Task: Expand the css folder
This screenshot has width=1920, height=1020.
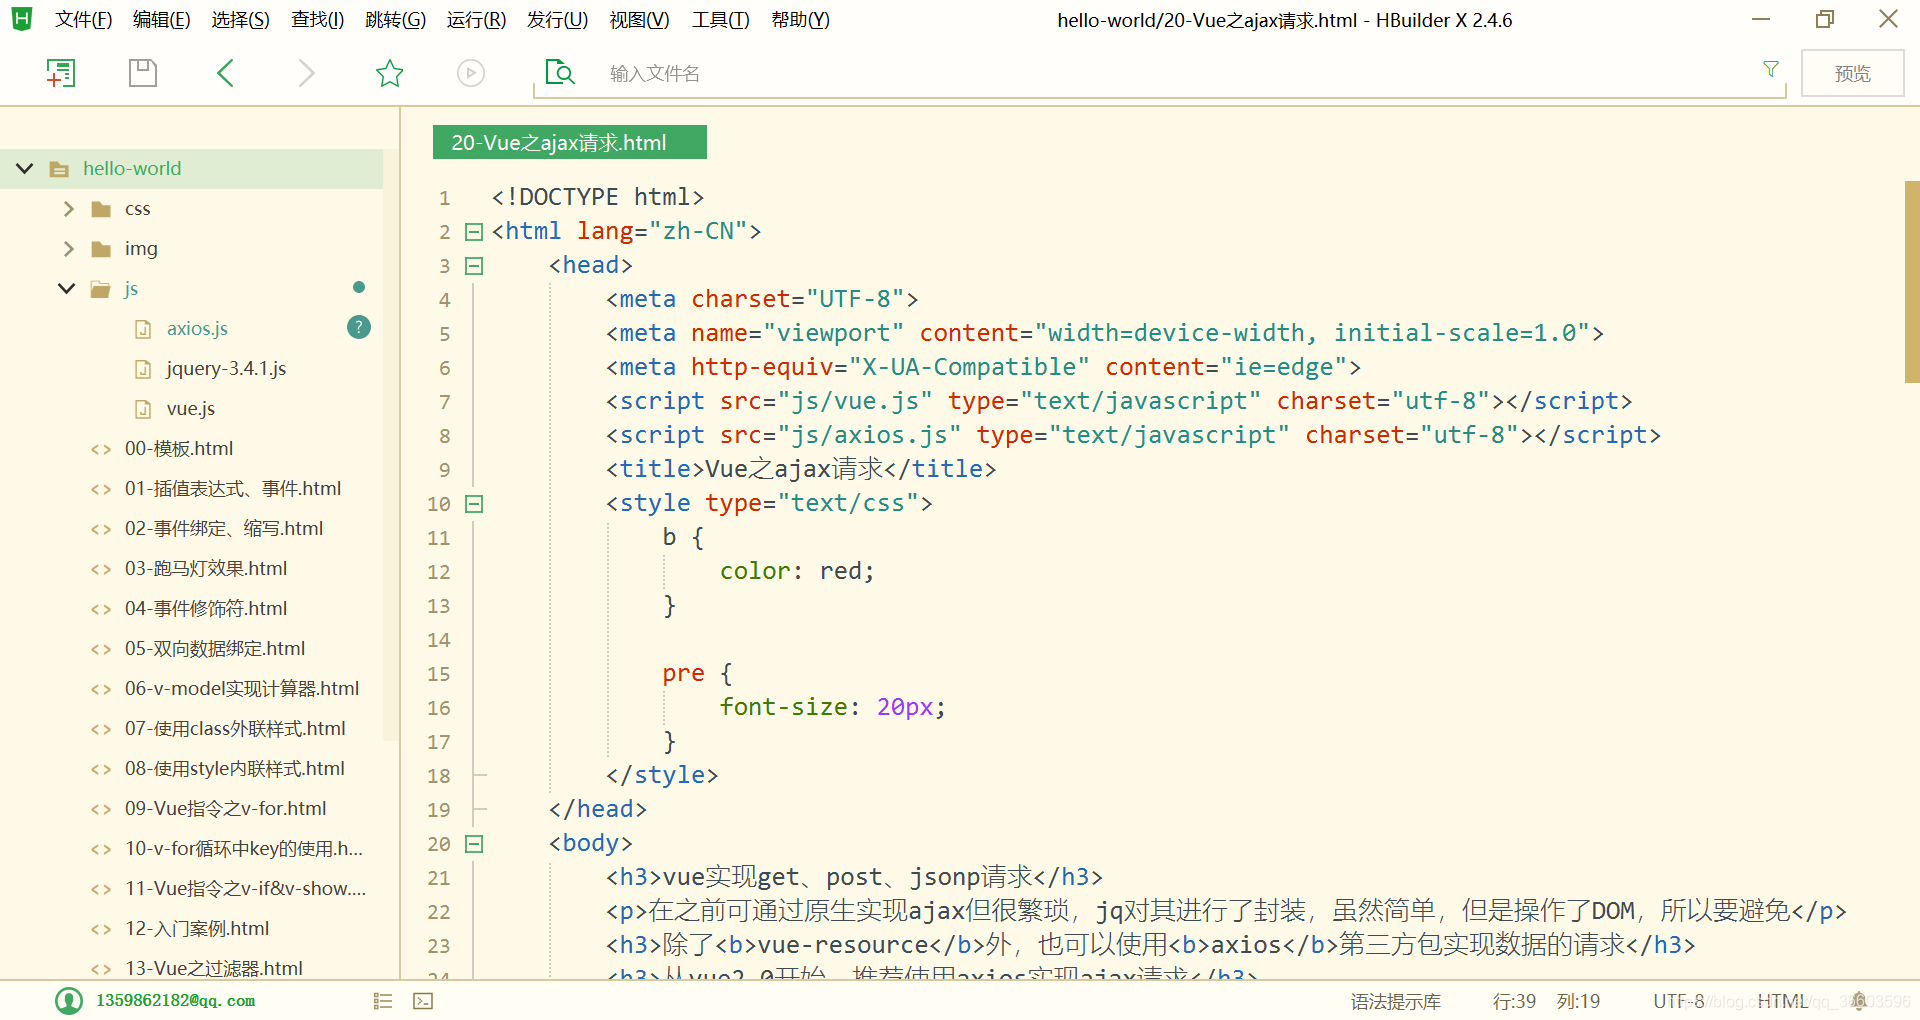Action: (x=68, y=209)
